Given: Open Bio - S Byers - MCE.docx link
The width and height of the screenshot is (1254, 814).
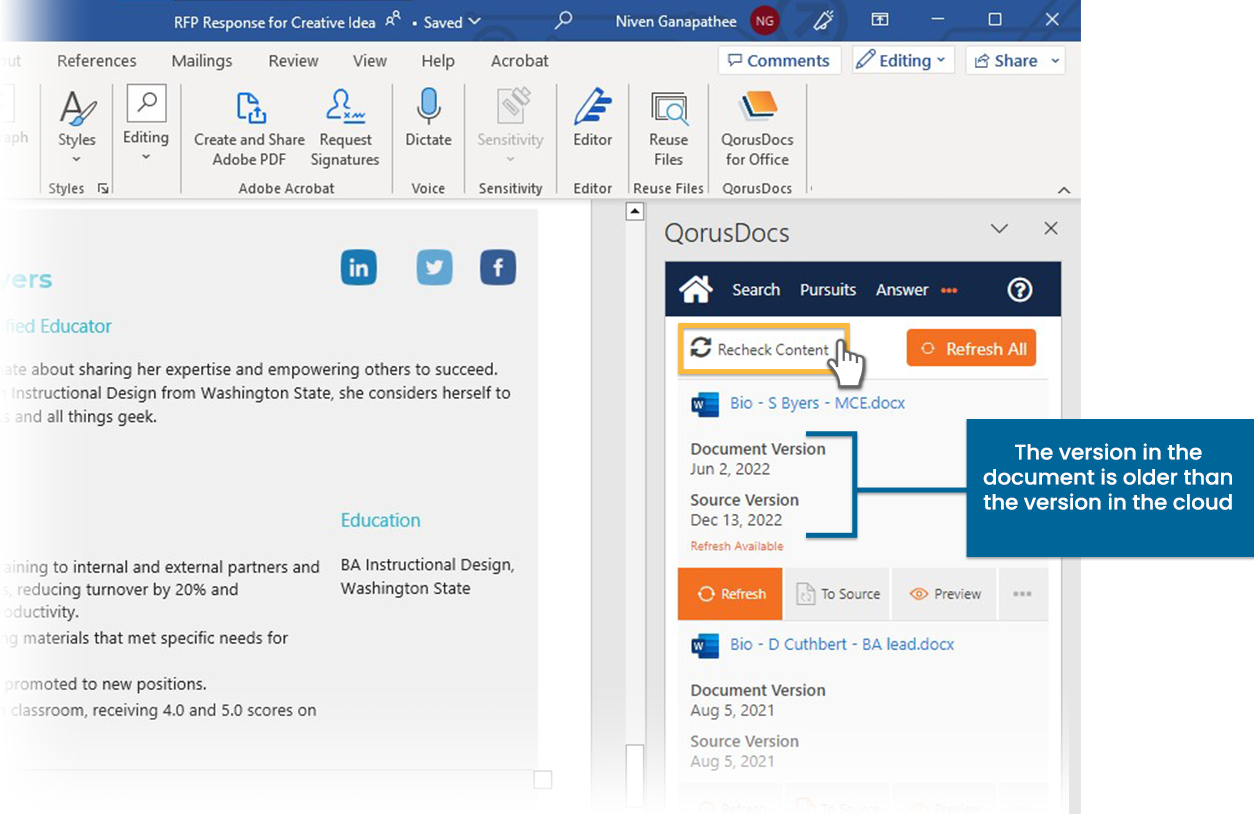Looking at the screenshot, I should click(x=817, y=403).
